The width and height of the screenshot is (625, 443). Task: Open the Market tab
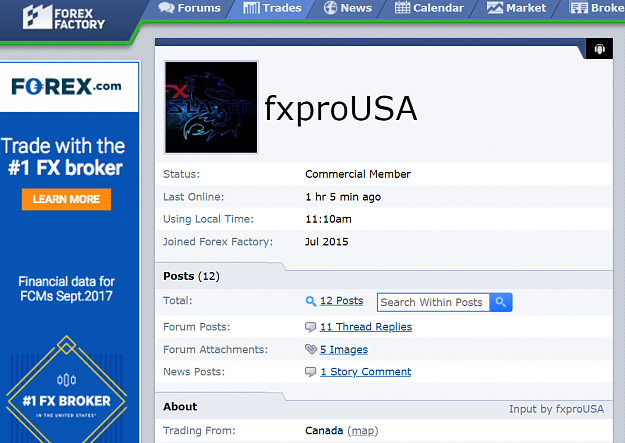pos(516,8)
